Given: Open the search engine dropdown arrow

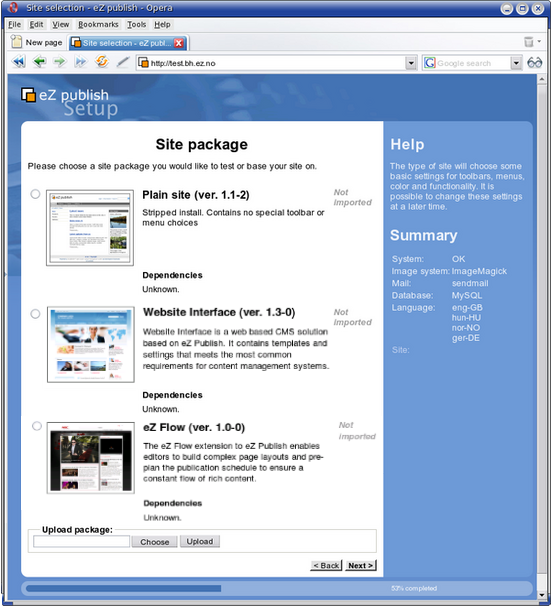Looking at the screenshot, I should [516, 63].
